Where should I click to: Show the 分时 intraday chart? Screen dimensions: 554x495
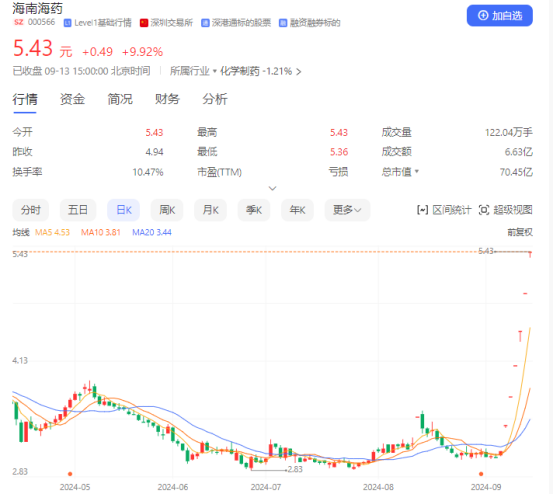tap(31, 210)
